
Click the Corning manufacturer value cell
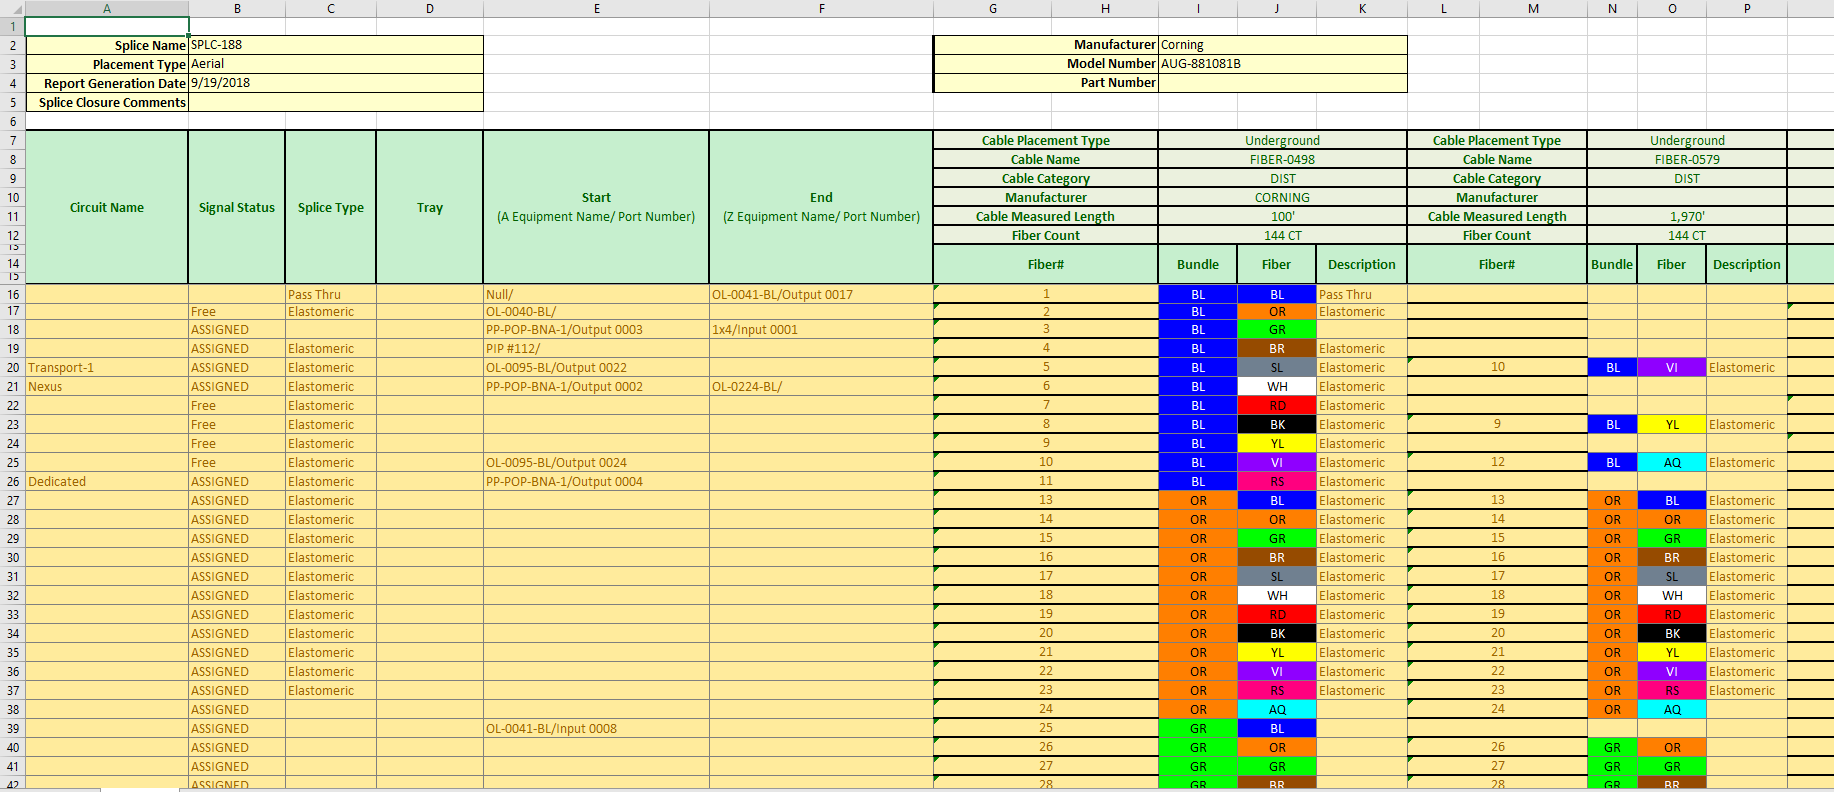[x=1281, y=45]
